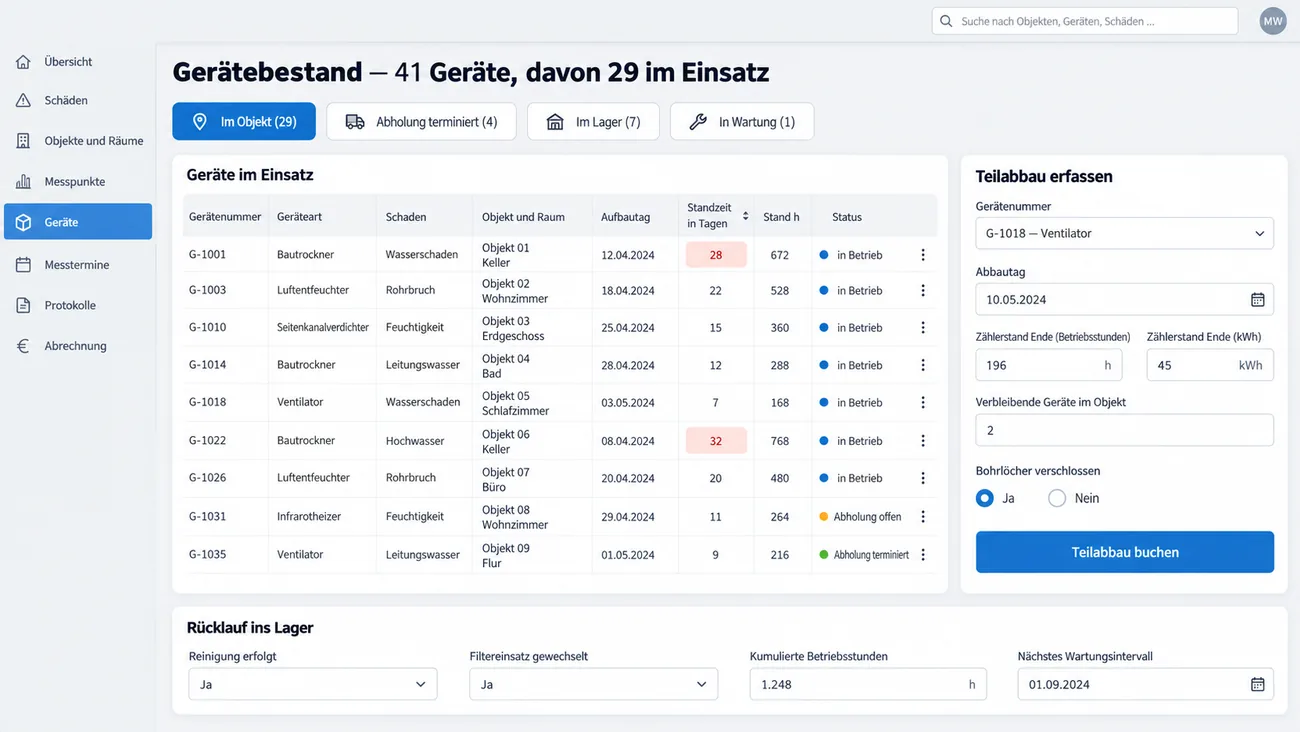Click Infrarotheizer device type cell
Image resolution: width=1300 pixels, height=732 pixels.
[308, 517]
